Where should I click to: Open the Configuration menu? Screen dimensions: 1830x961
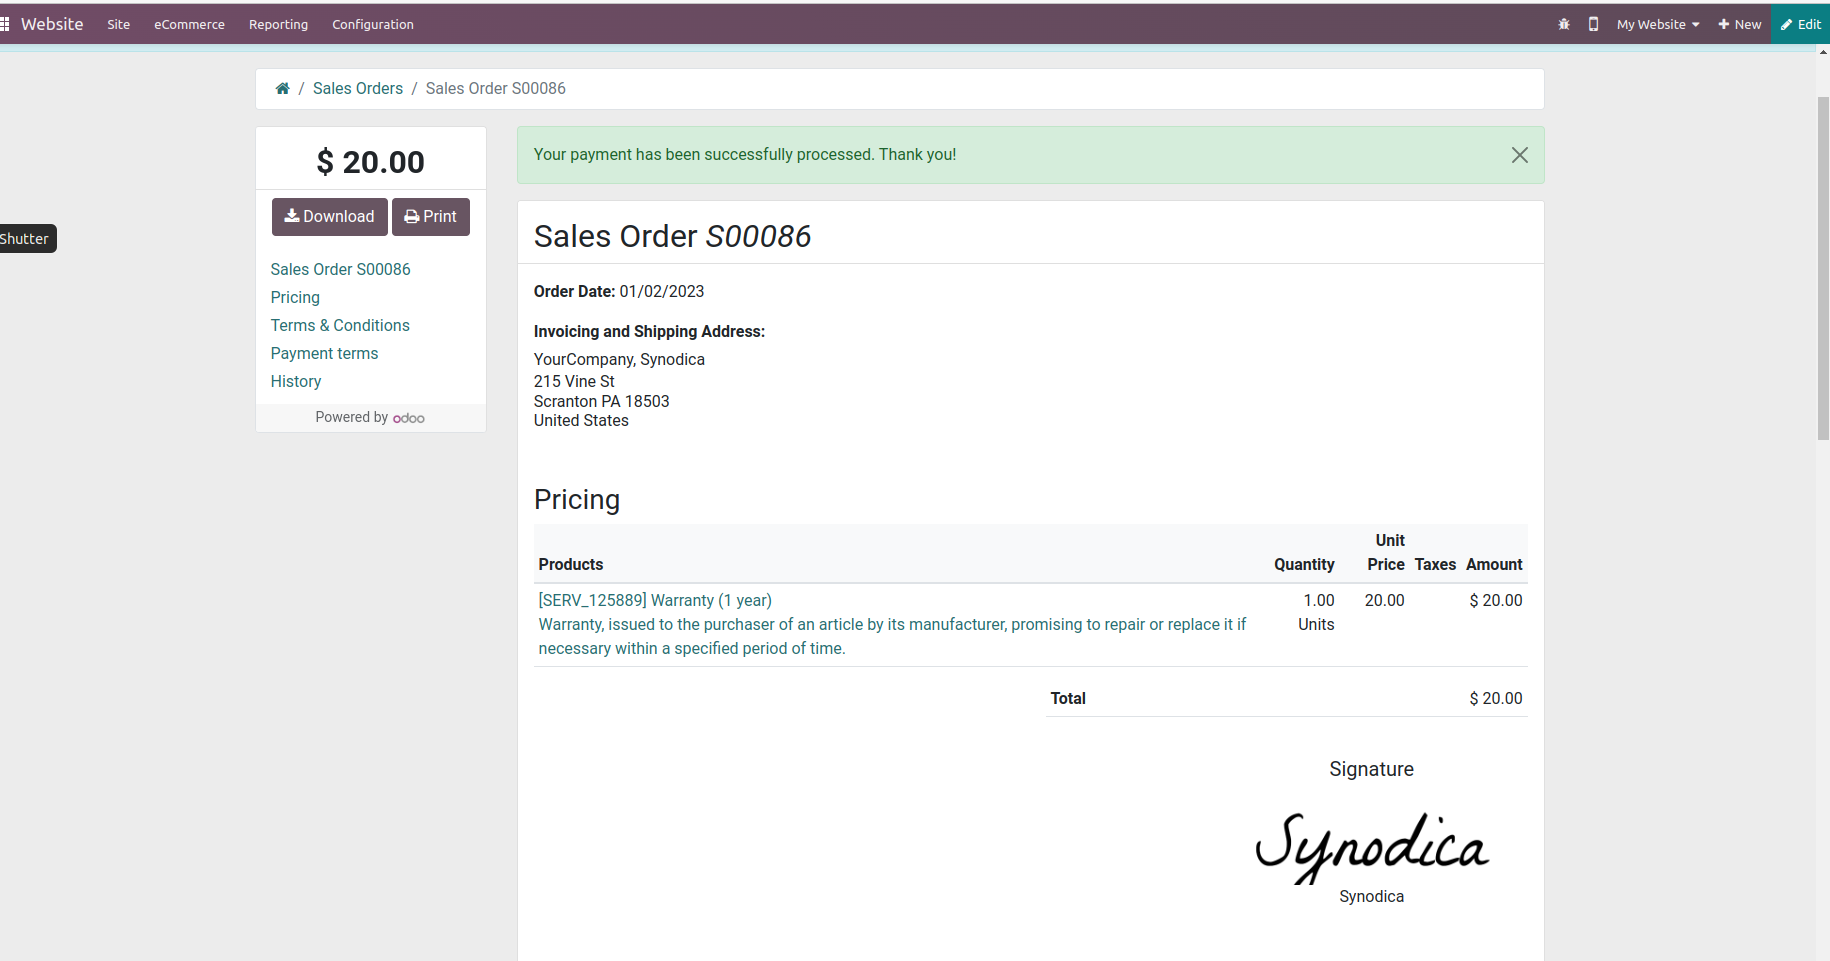373,24
